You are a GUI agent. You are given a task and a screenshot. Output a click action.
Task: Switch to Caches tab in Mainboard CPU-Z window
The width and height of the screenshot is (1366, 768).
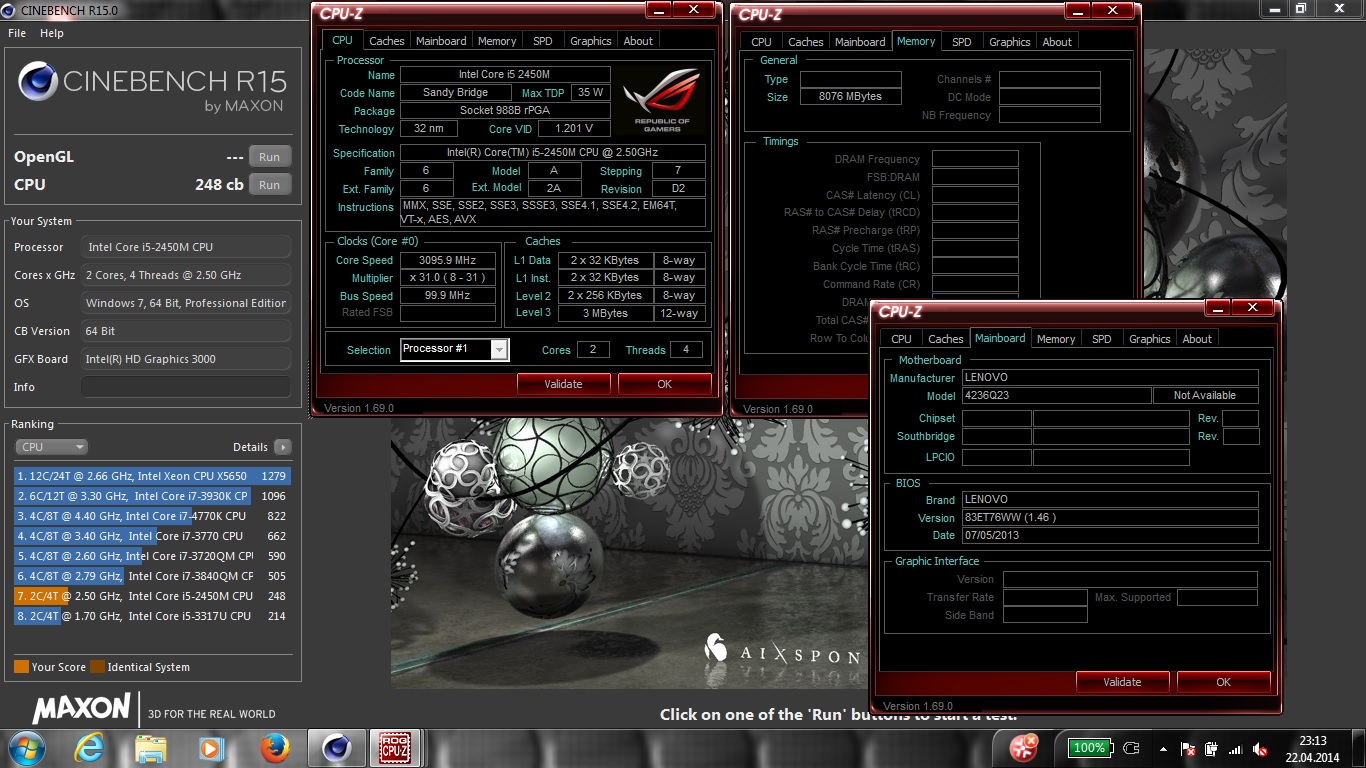pos(945,339)
